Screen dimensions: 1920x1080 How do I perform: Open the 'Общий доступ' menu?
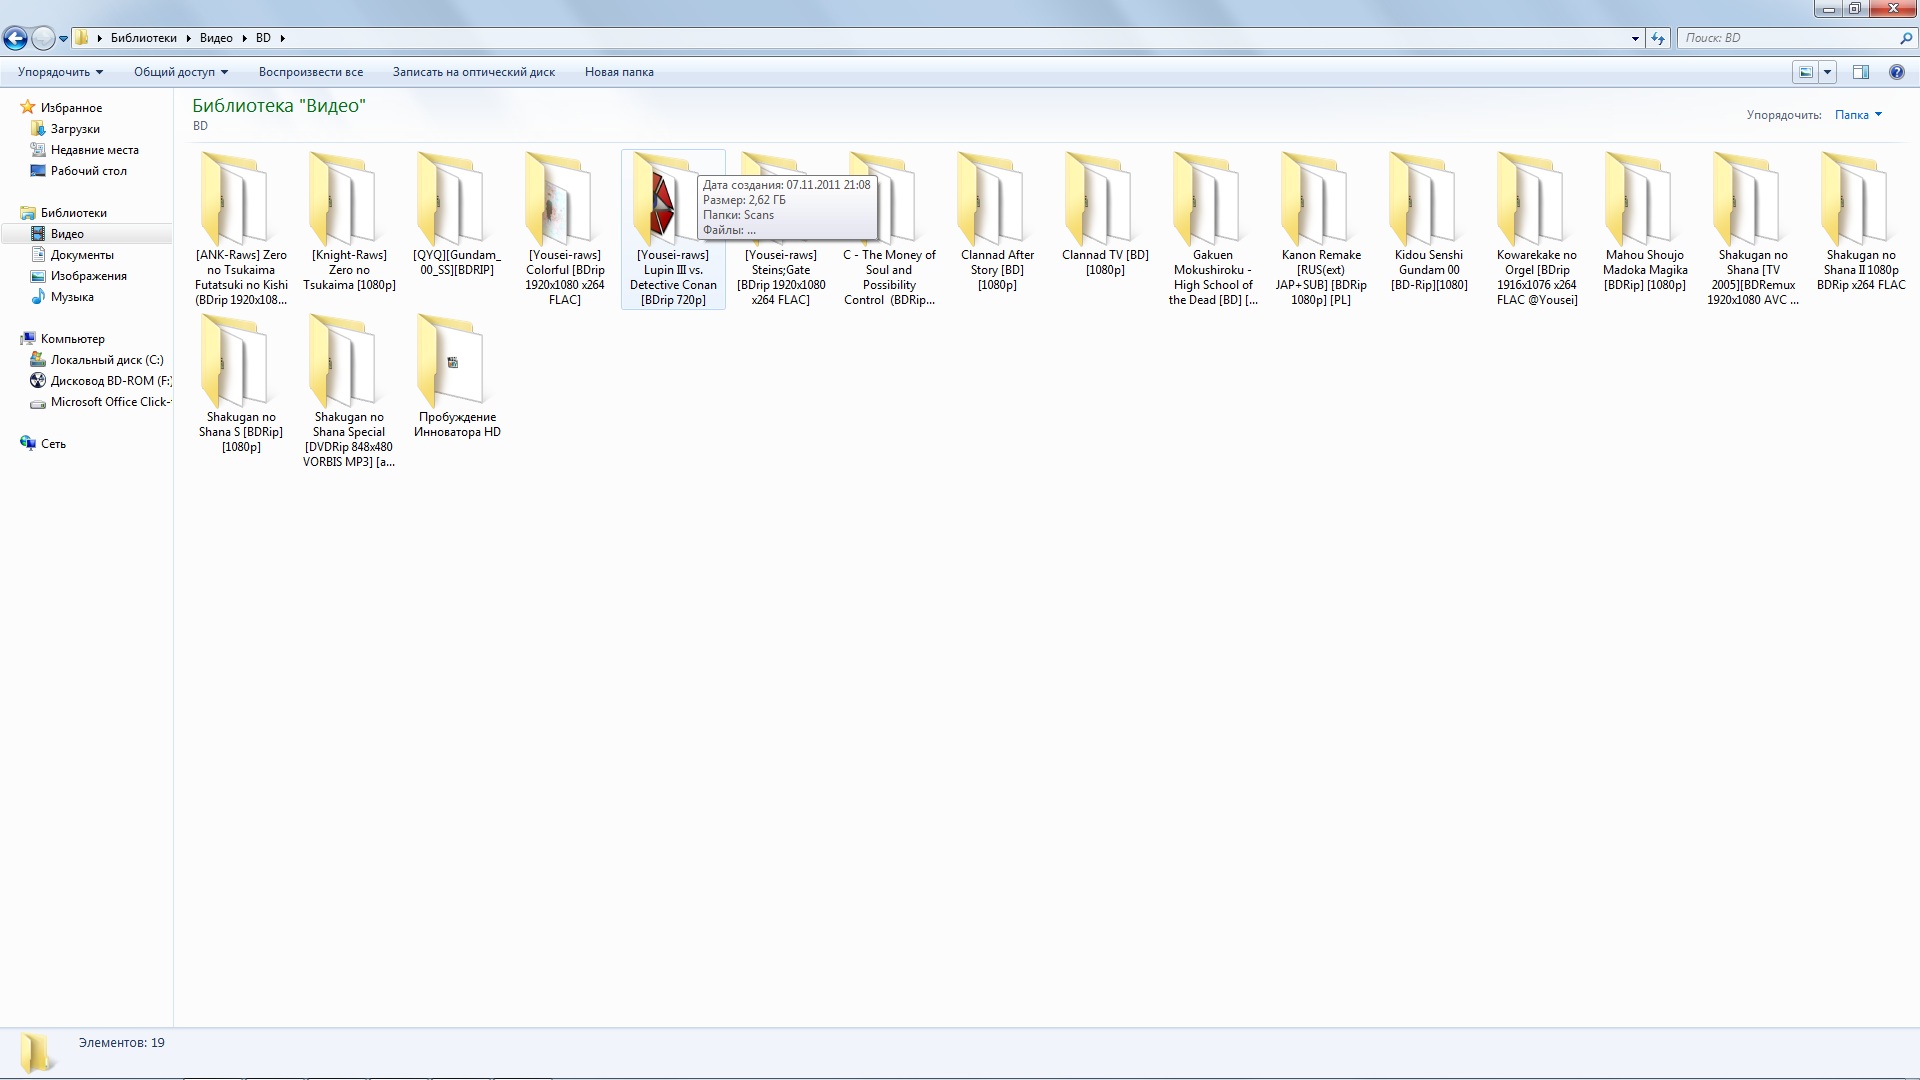click(181, 72)
